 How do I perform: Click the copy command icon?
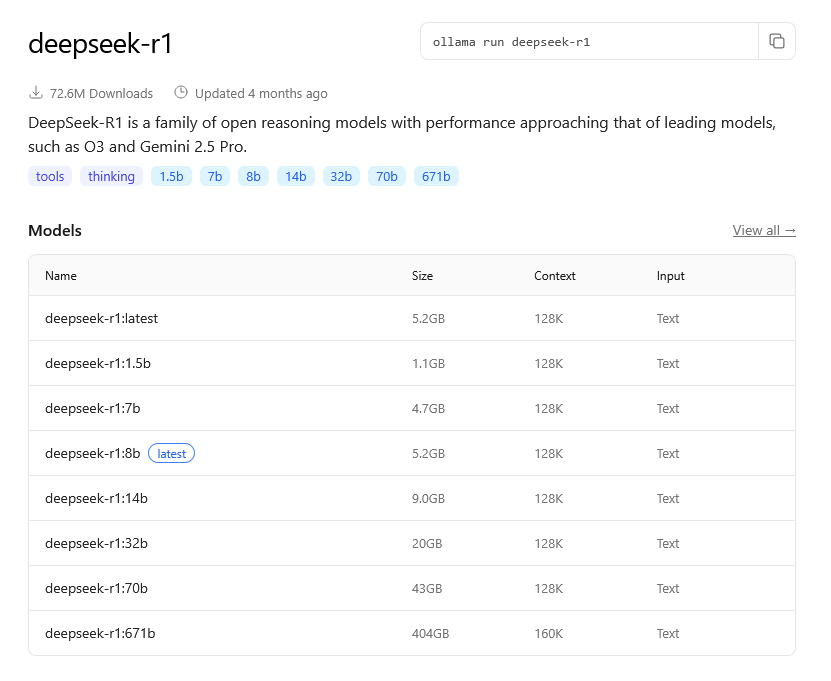coord(777,41)
